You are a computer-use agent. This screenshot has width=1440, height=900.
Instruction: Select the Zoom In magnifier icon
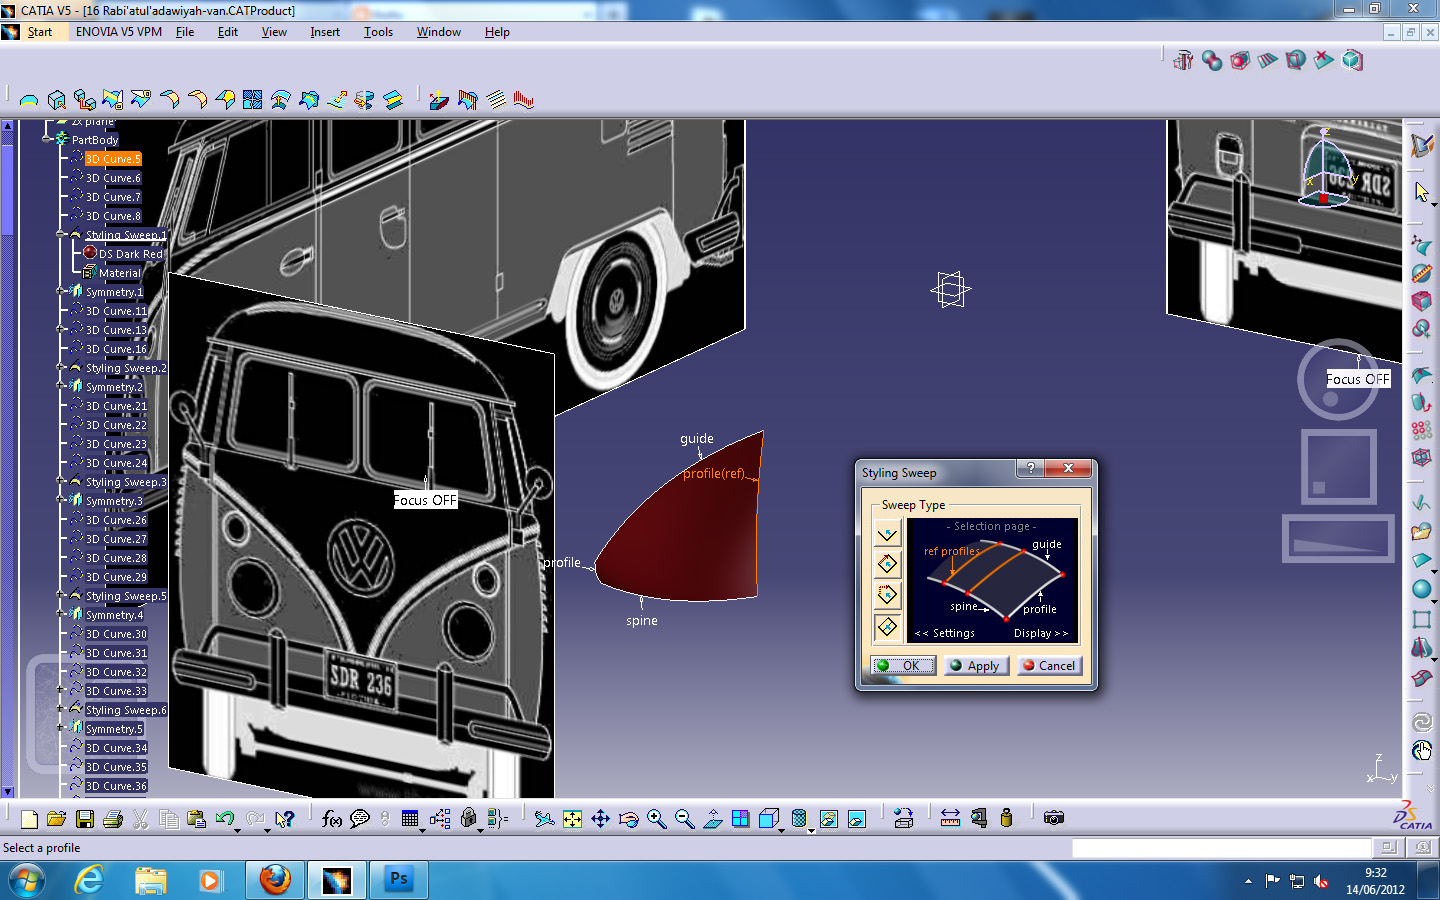click(x=657, y=818)
